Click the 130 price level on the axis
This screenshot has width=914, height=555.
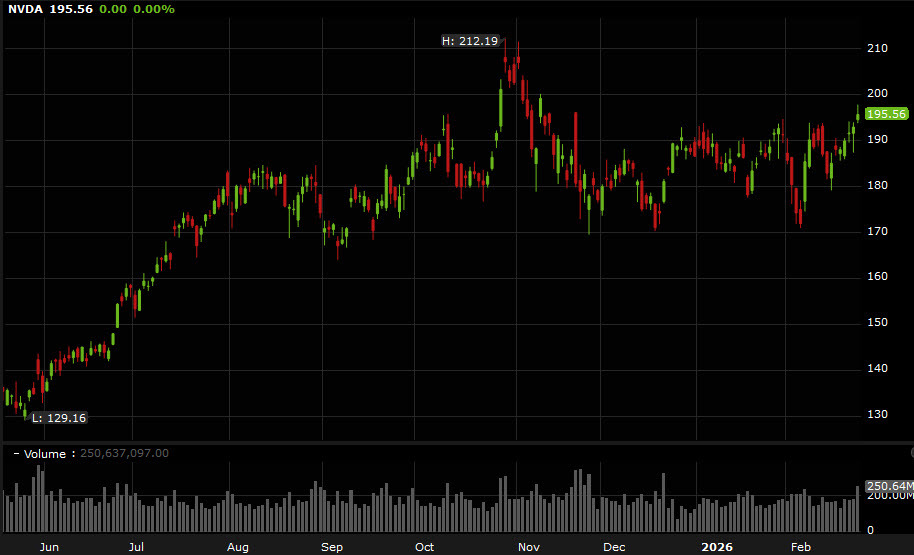pyautogui.click(x=877, y=414)
